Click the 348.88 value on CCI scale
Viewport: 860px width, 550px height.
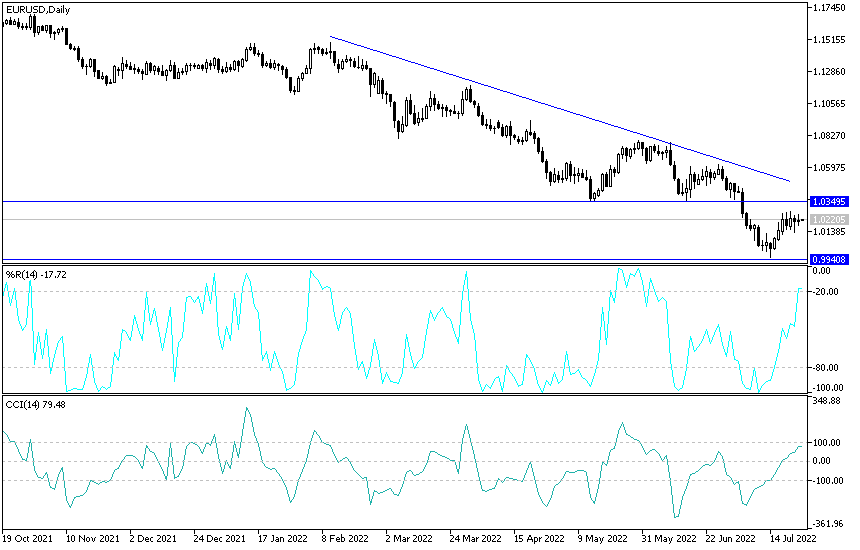pyautogui.click(x=827, y=401)
